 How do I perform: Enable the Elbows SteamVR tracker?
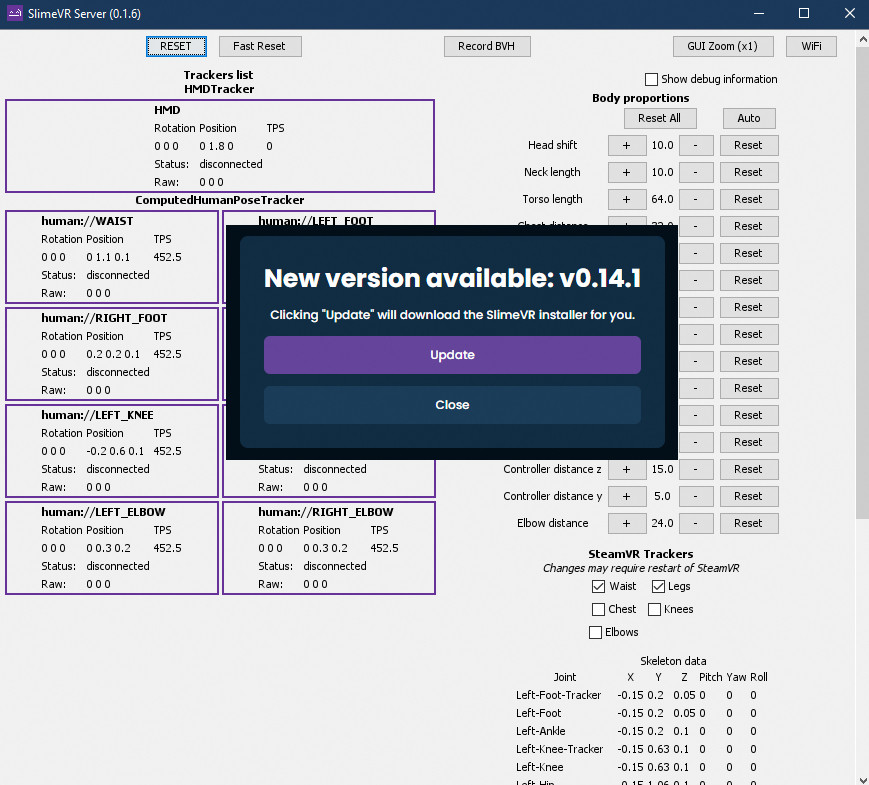click(x=595, y=633)
